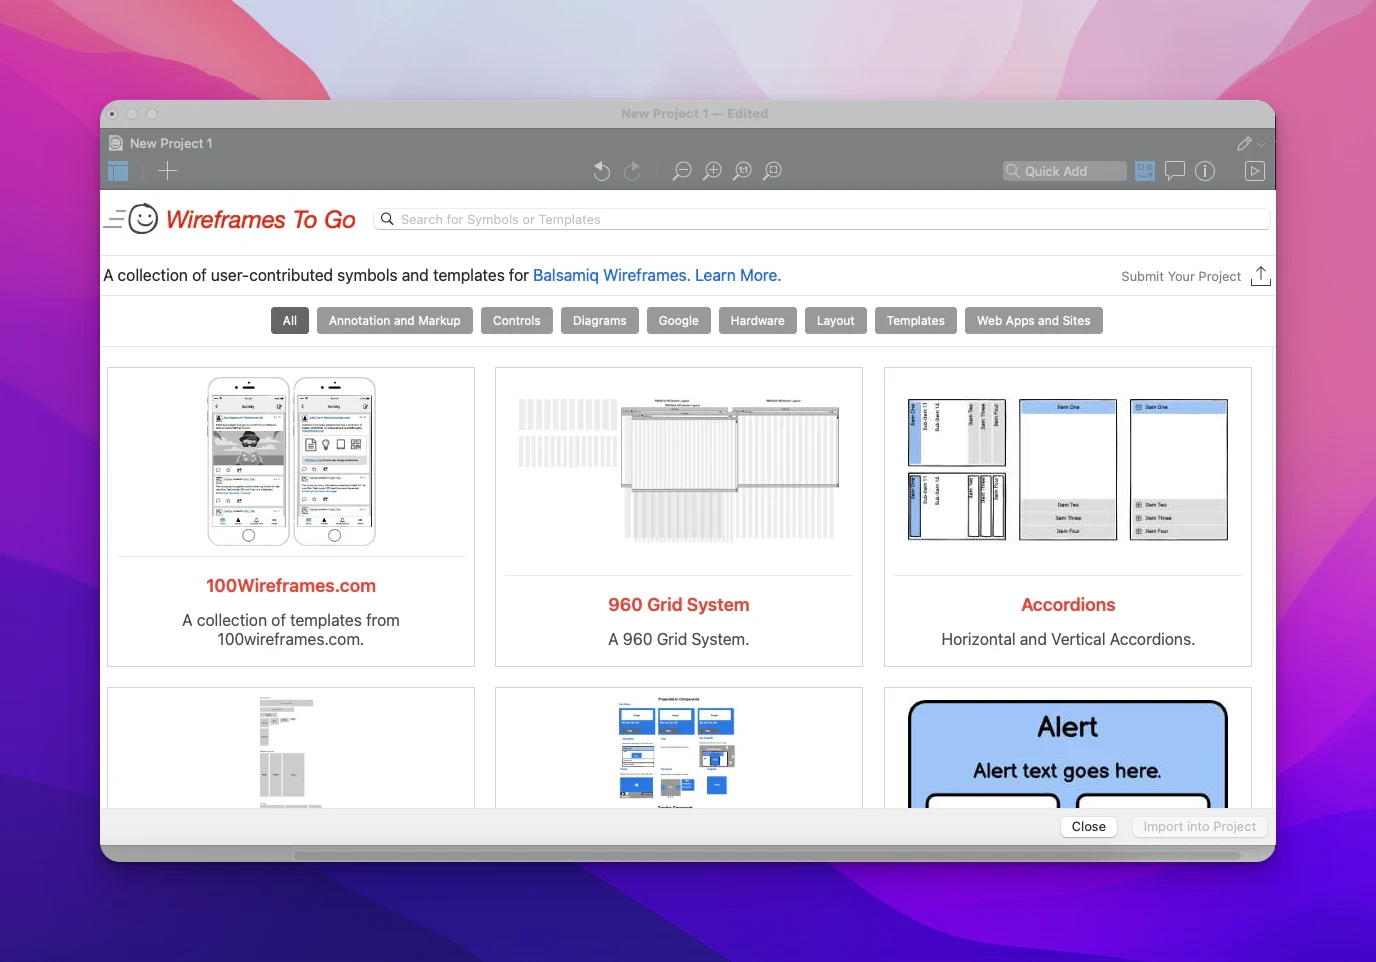Image resolution: width=1376 pixels, height=962 pixels.
Task: Show the comments speech bubble panel
Action: pos(1175,171)
